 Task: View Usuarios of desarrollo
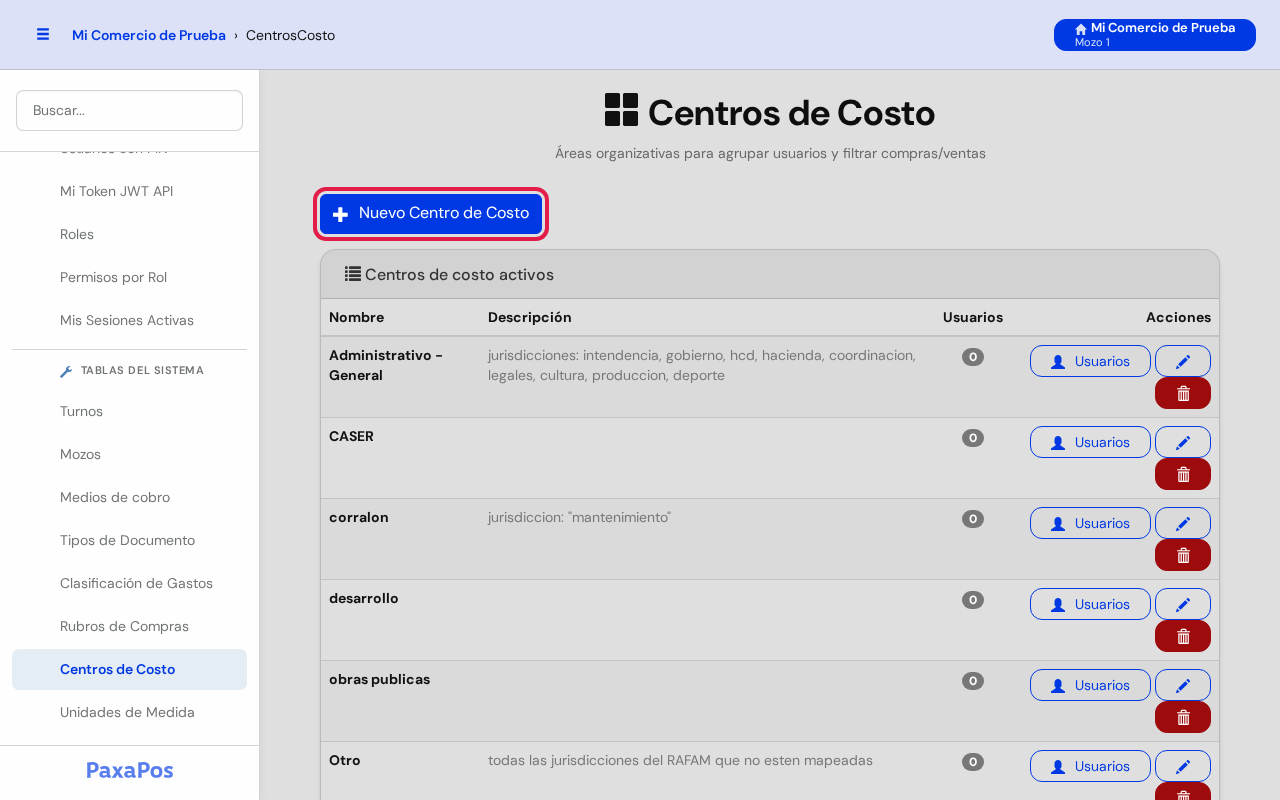tap(1090, 604)
